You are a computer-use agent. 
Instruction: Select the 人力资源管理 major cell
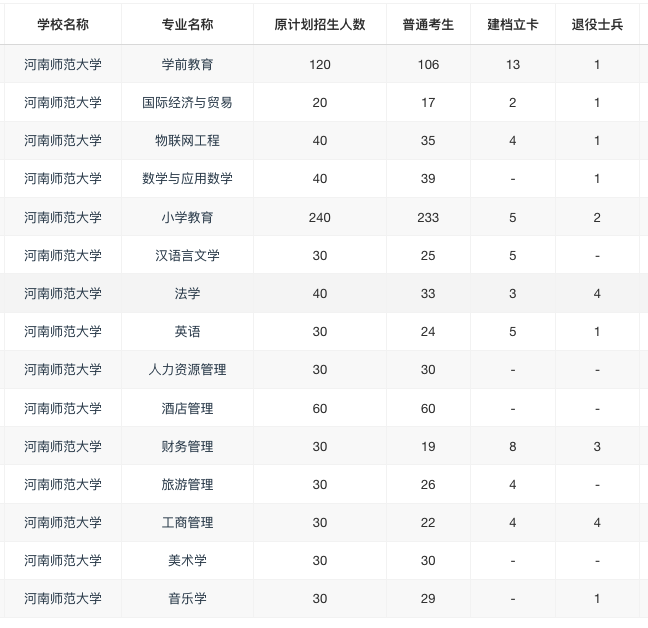(187, 369)
